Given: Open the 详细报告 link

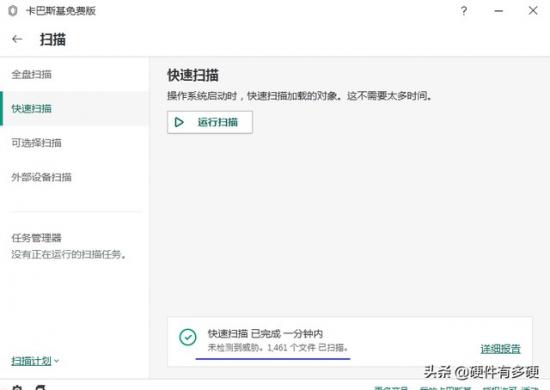Looking at the screenshot, I should pyautogui.click(x=501, y=349).
